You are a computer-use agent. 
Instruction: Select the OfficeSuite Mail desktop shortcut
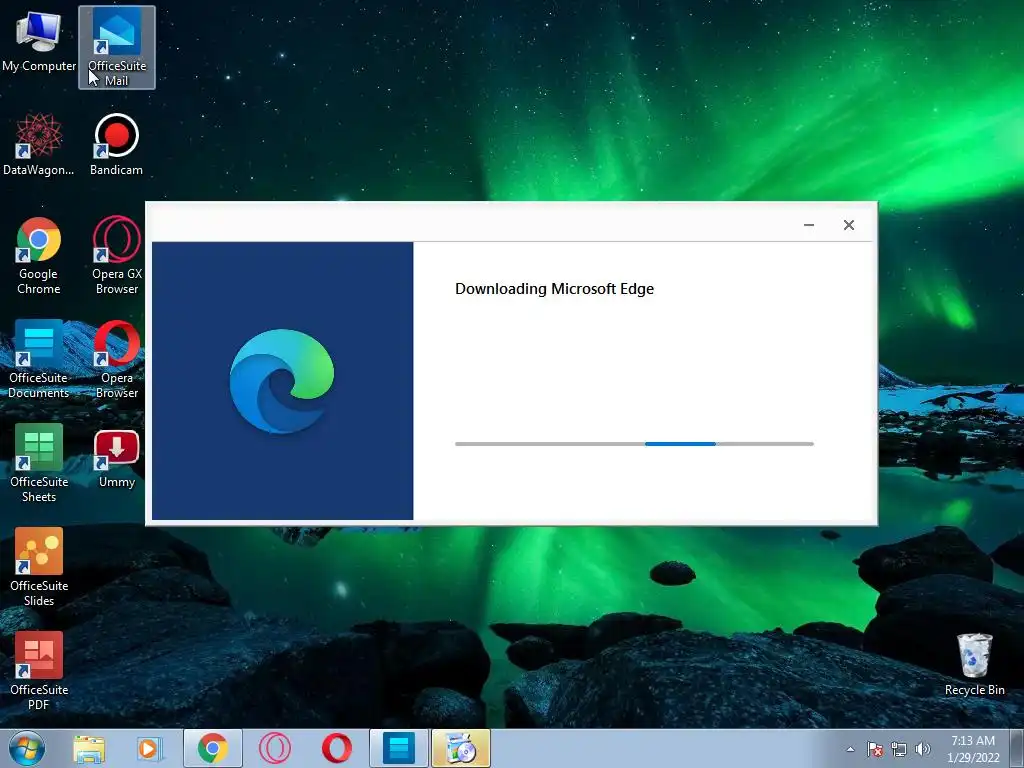click(117, 48)
